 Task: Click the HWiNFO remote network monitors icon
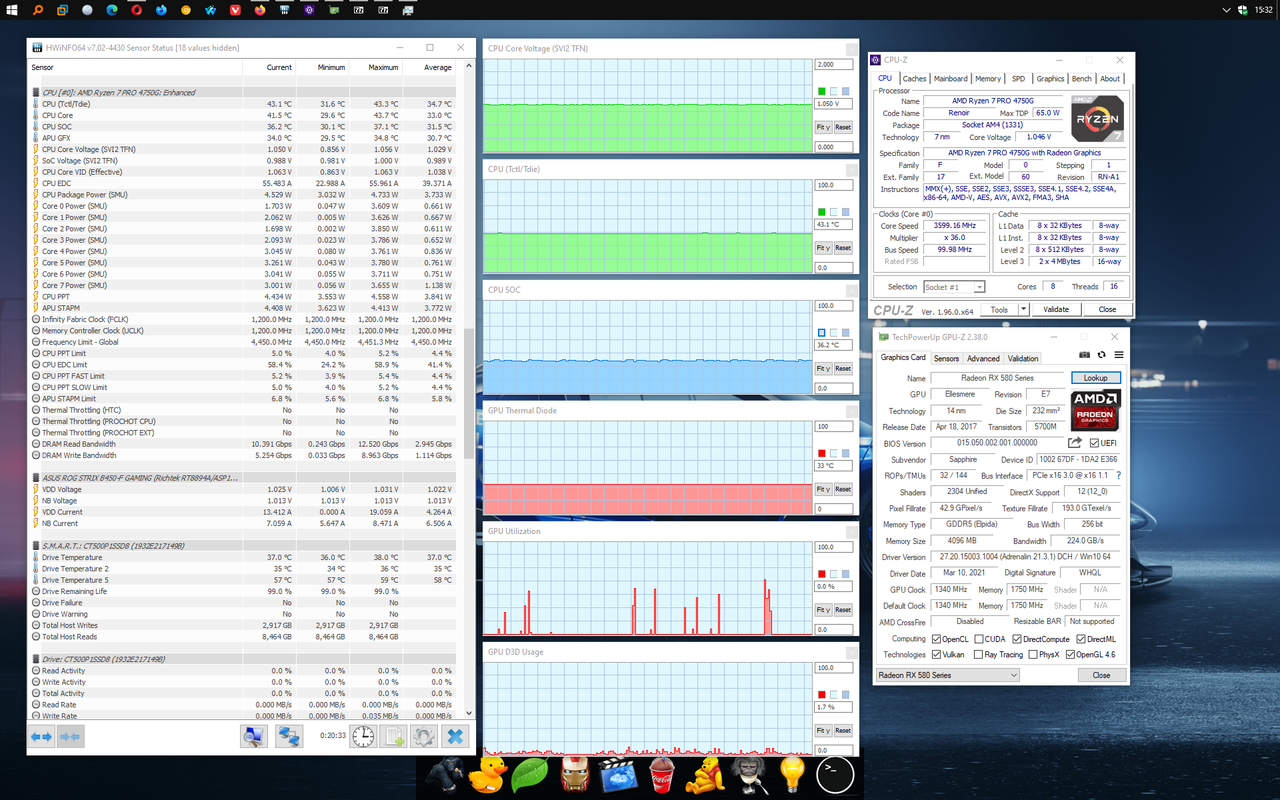point(289,736)
